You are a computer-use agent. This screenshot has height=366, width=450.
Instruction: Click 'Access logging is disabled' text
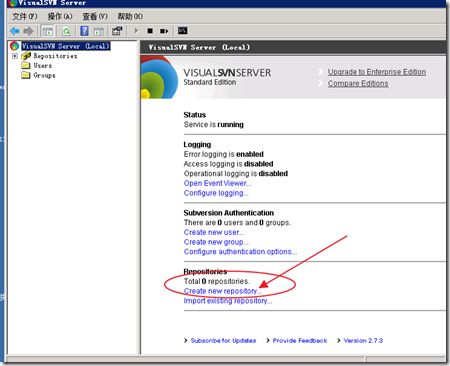click(x=228, y=164)
